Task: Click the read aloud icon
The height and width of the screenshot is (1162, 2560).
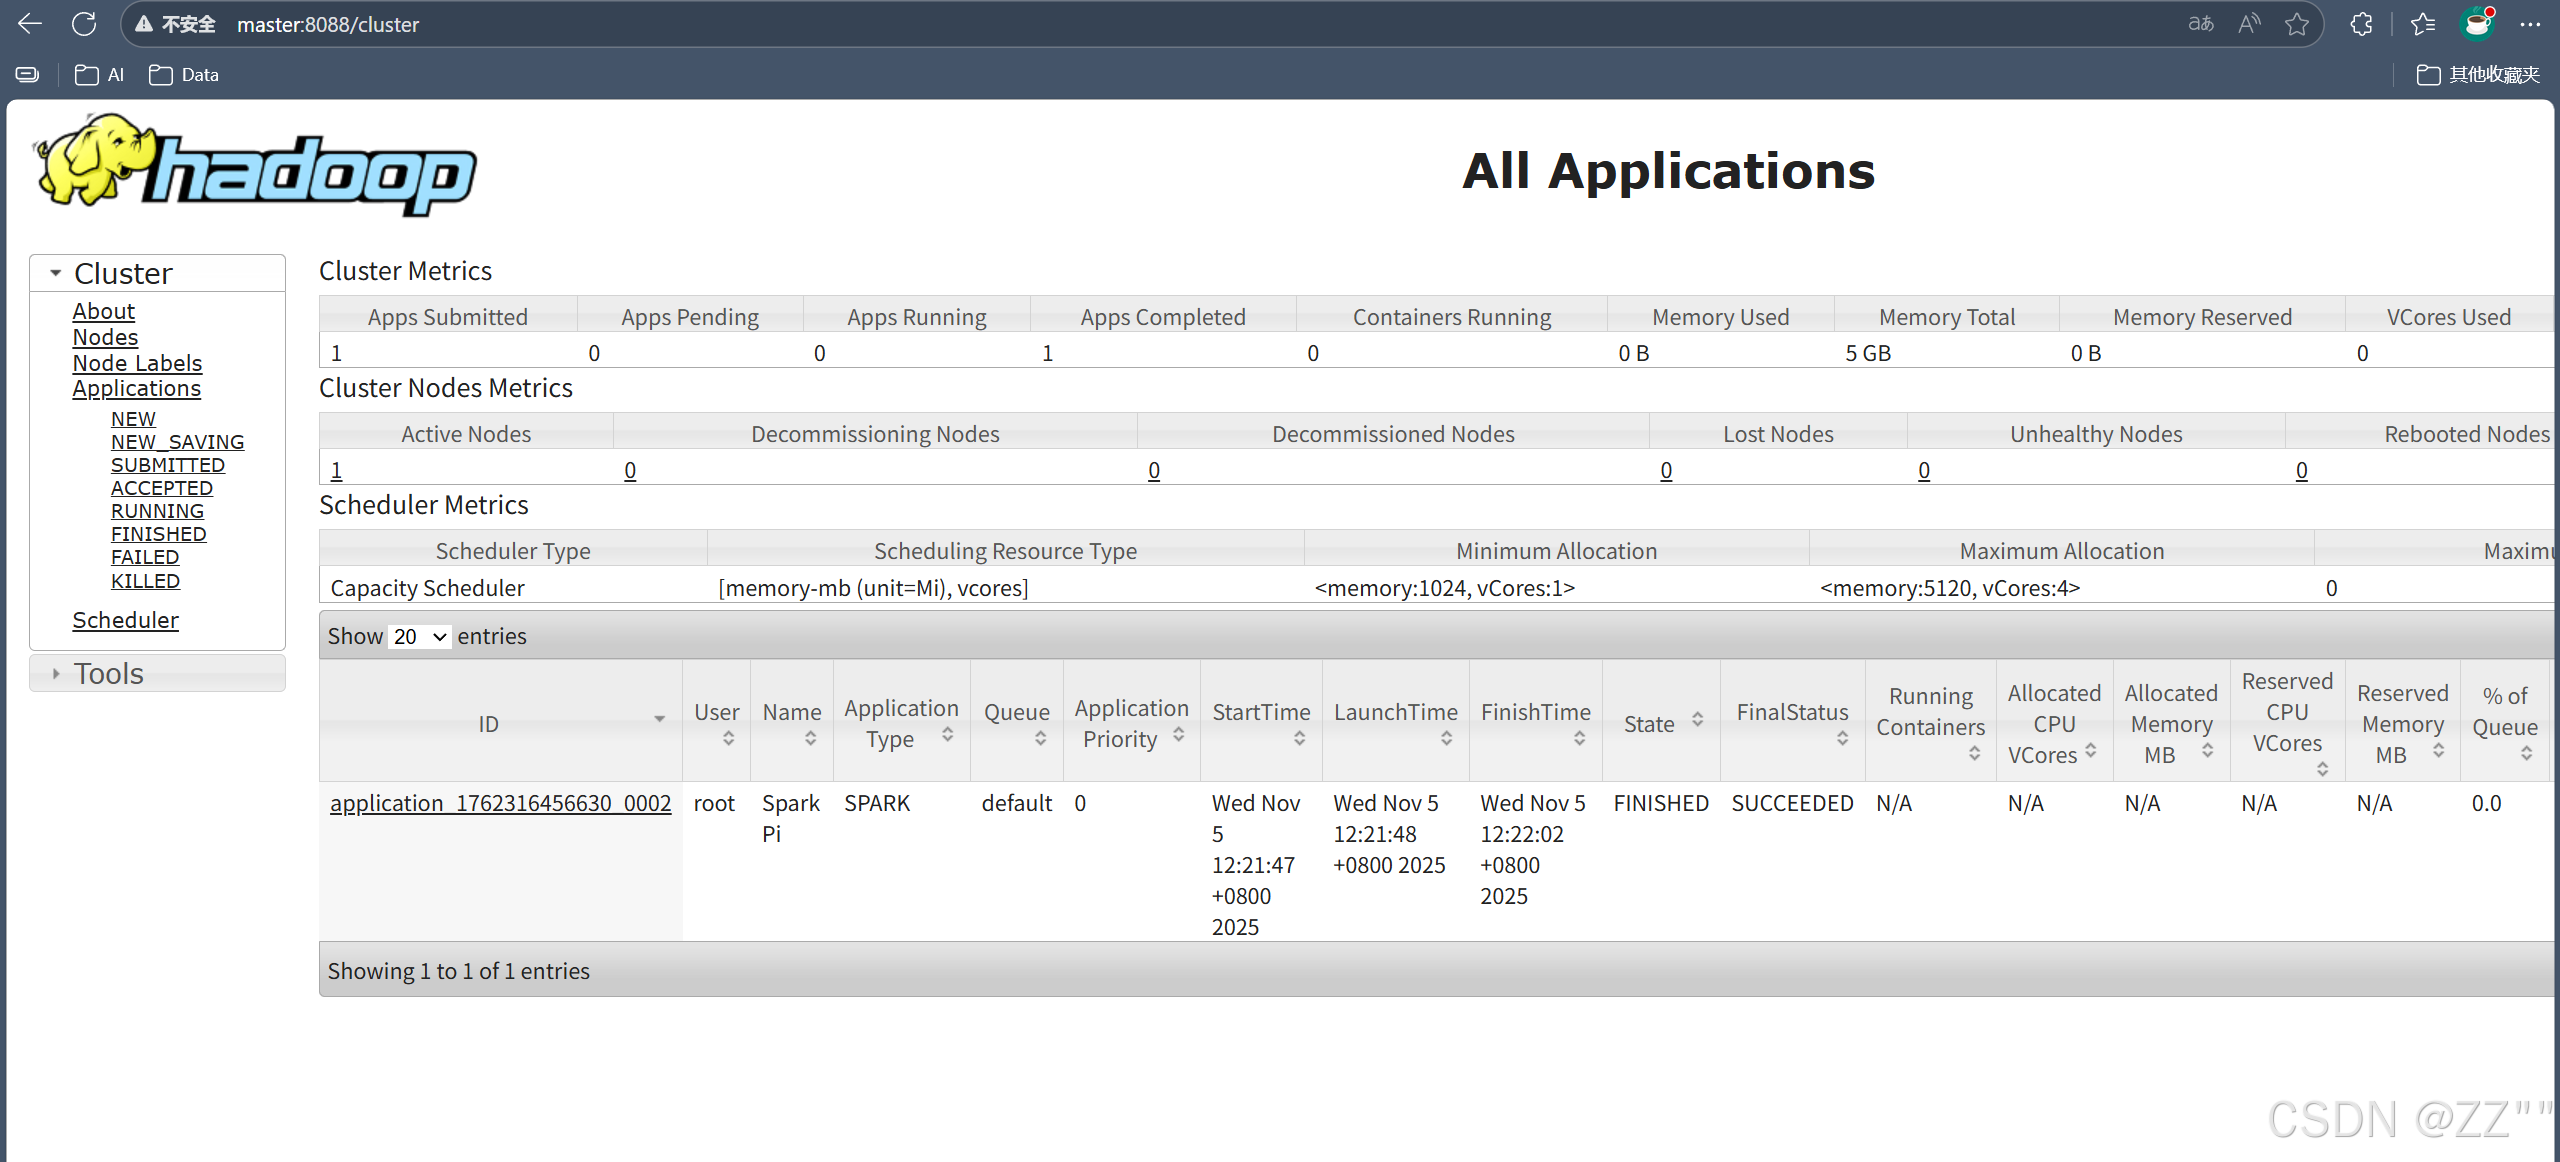Action: [x=2249, y=24]
